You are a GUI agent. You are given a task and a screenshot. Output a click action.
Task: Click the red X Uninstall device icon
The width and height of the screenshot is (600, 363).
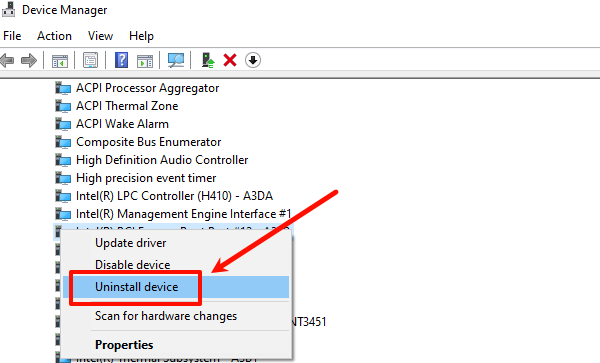tap(230, 60)
